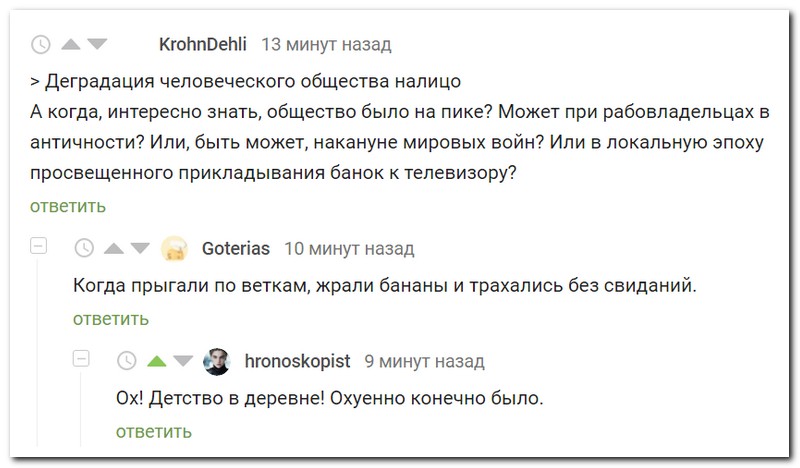800x468 pixels.
Task: Open KrohnDehli's user profile
Action: tap(202, 45)
